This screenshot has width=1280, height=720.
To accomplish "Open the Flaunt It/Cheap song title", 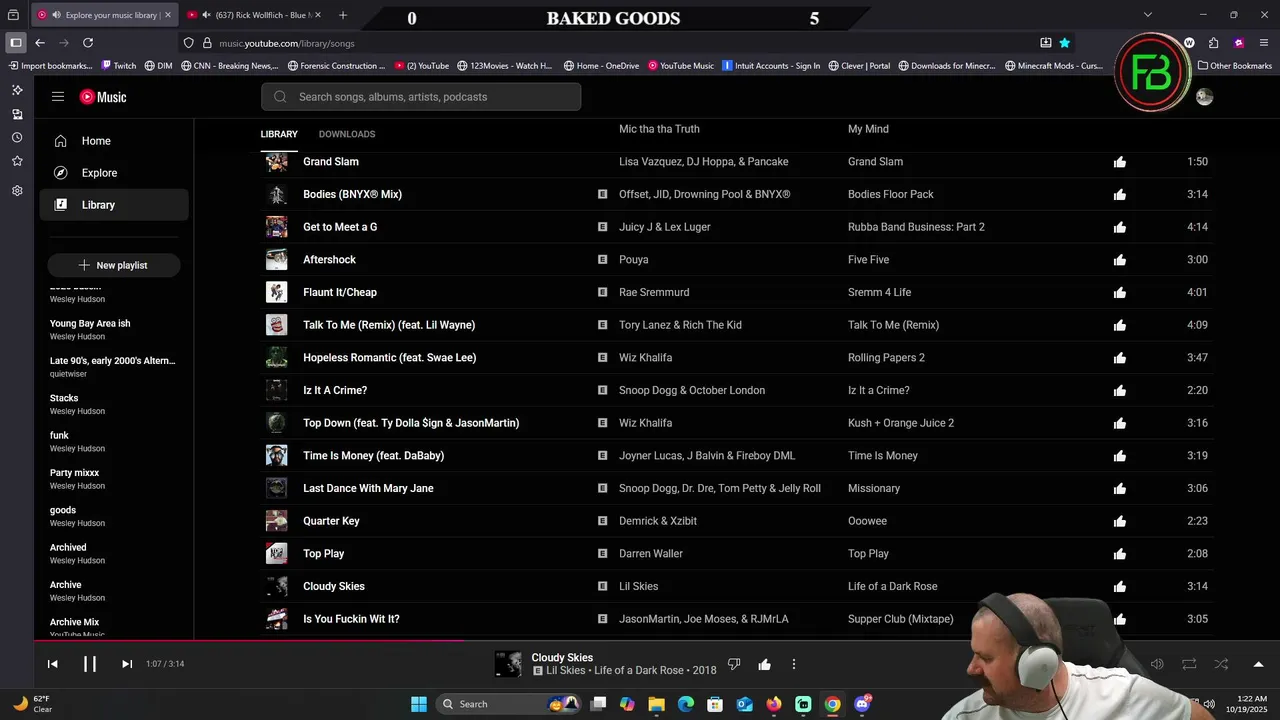I will pyautogui.click(x=340, y=292).
